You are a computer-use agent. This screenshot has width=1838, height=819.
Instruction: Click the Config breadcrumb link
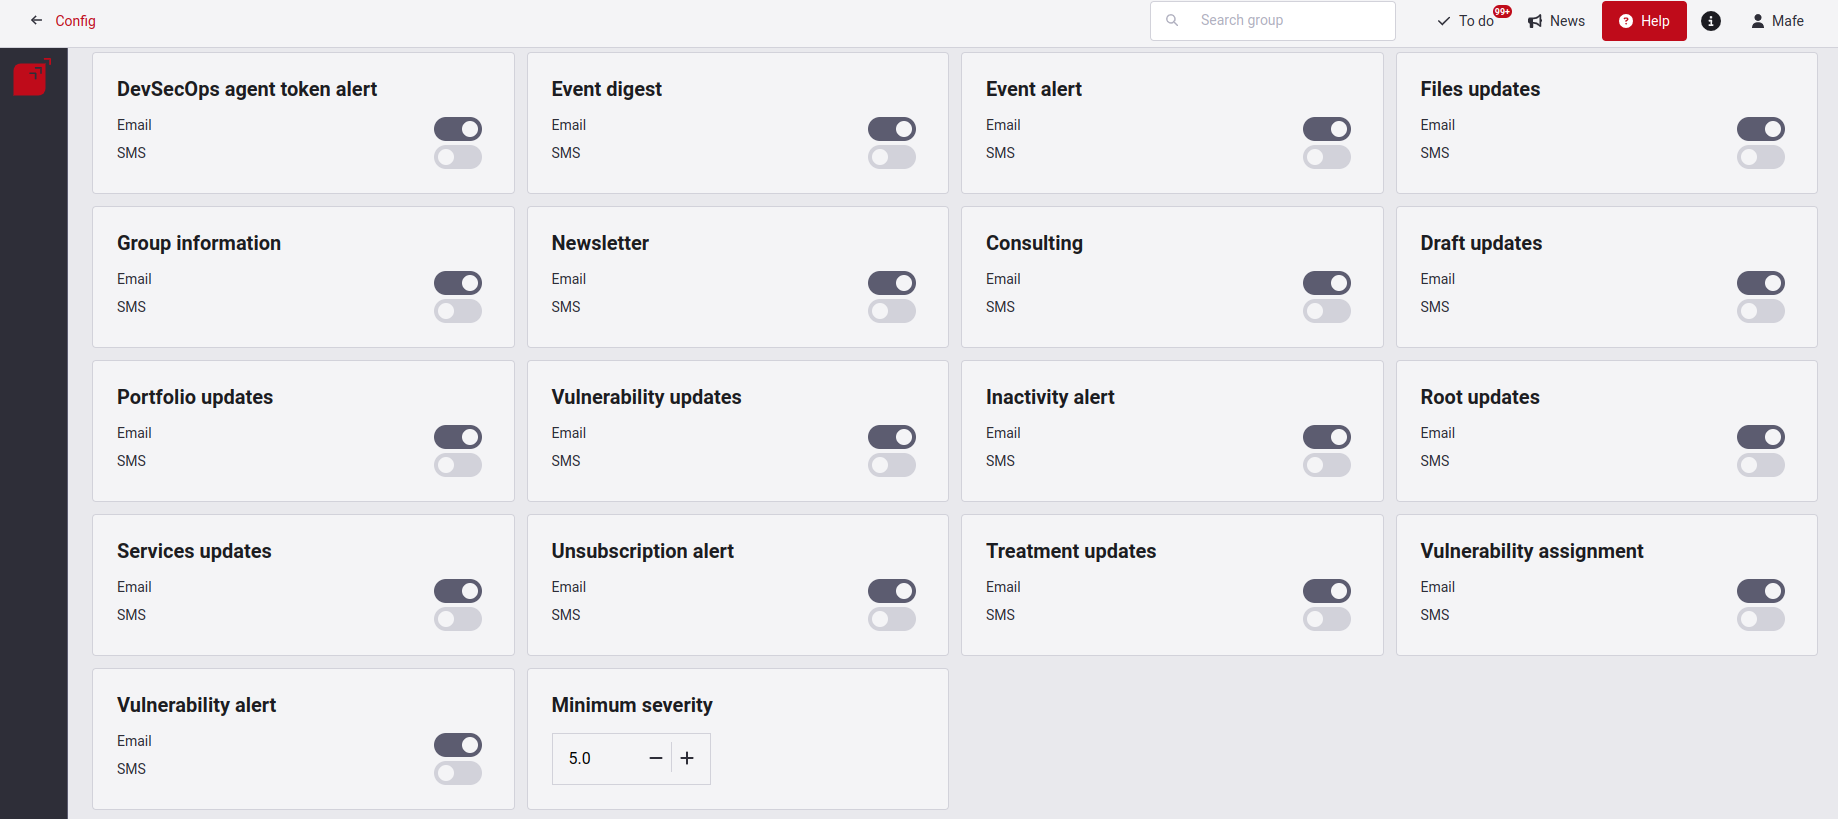75,20
